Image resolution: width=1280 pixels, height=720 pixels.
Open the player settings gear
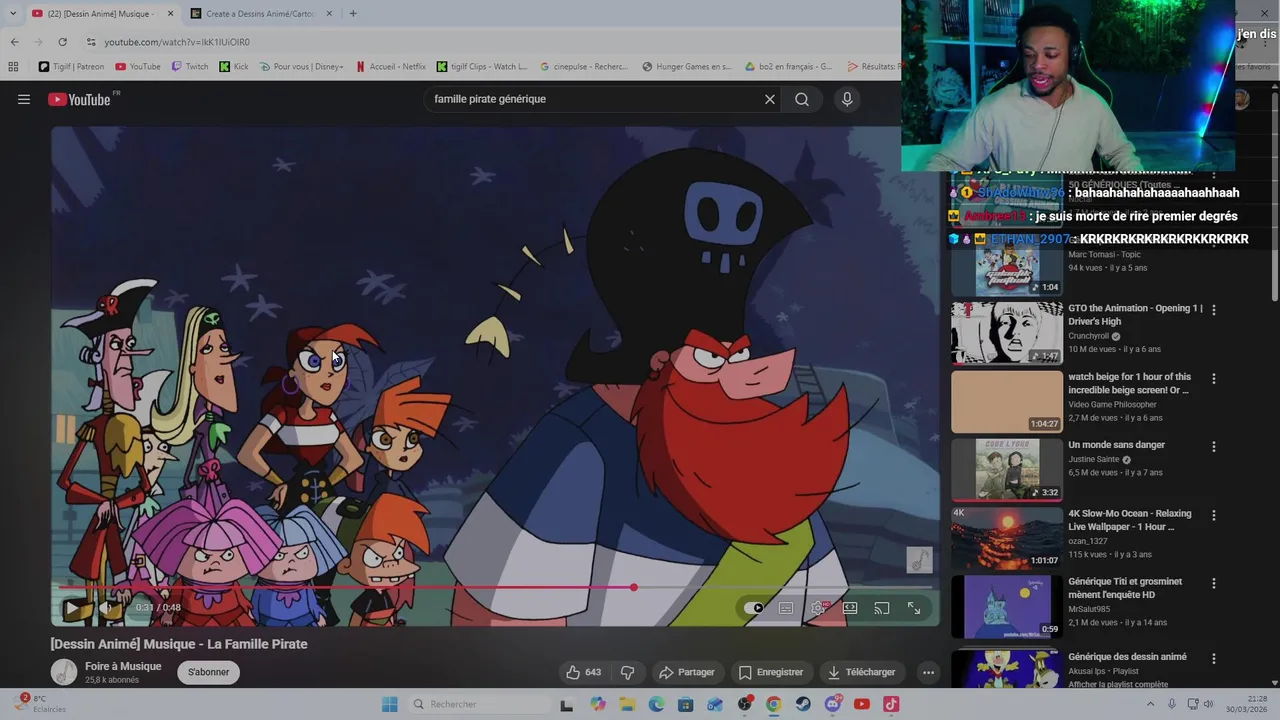[818, 608]
